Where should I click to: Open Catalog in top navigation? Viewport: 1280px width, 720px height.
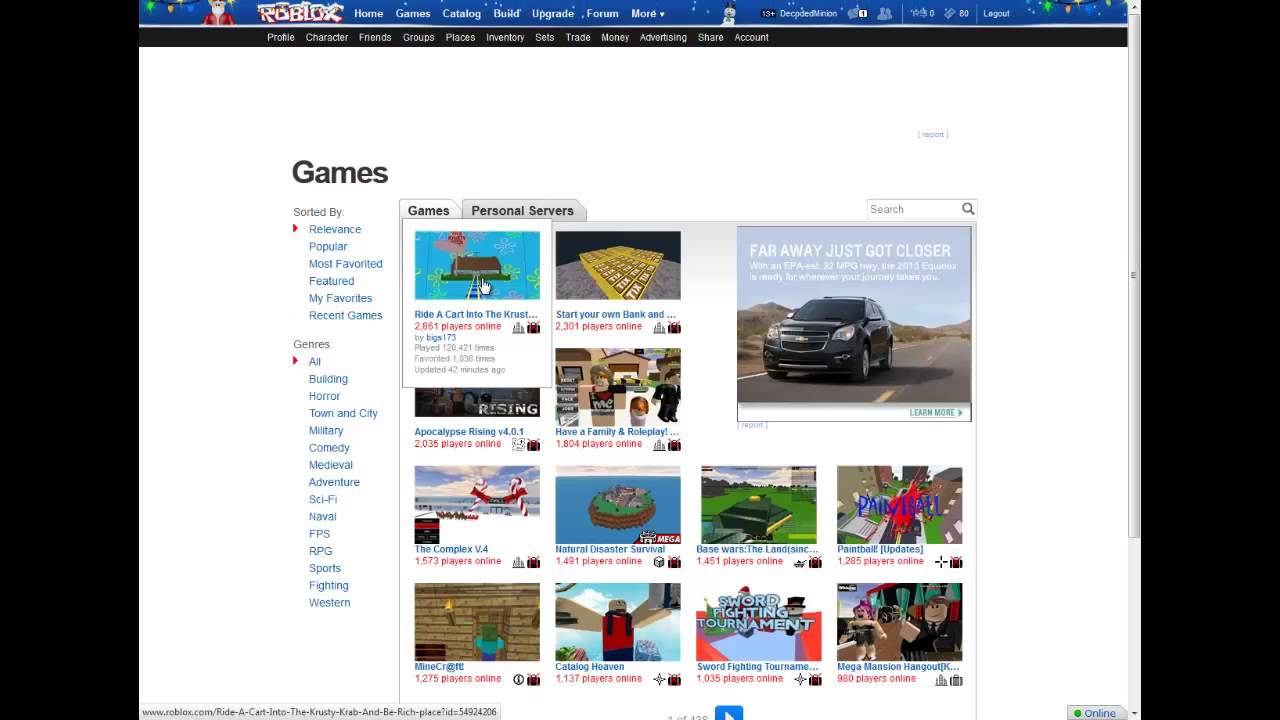coord(461,13)
